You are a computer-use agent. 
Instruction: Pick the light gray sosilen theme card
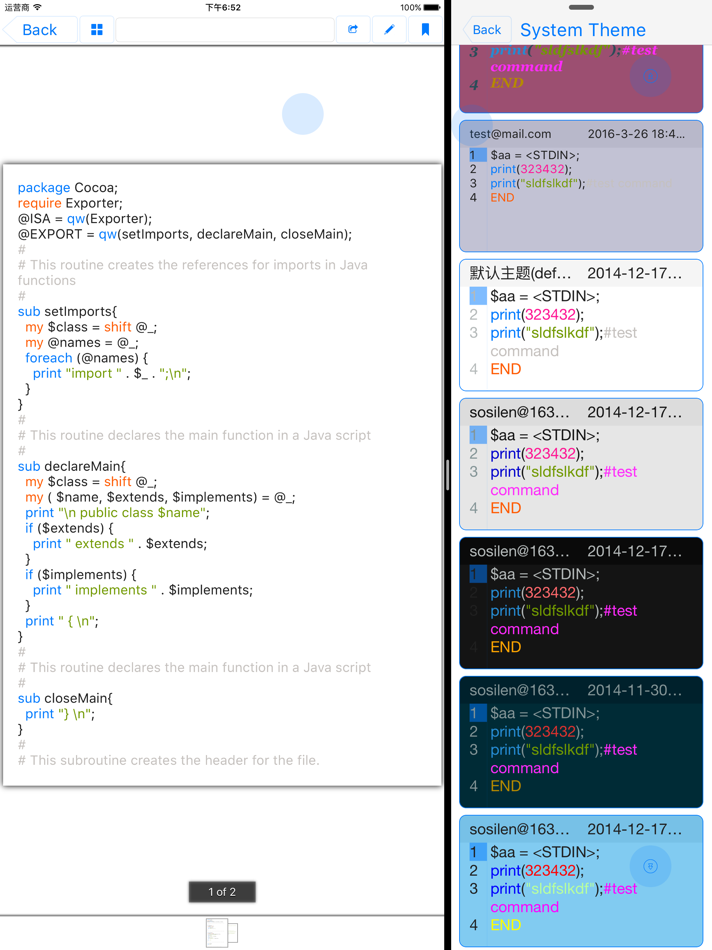tap(581, 464)
